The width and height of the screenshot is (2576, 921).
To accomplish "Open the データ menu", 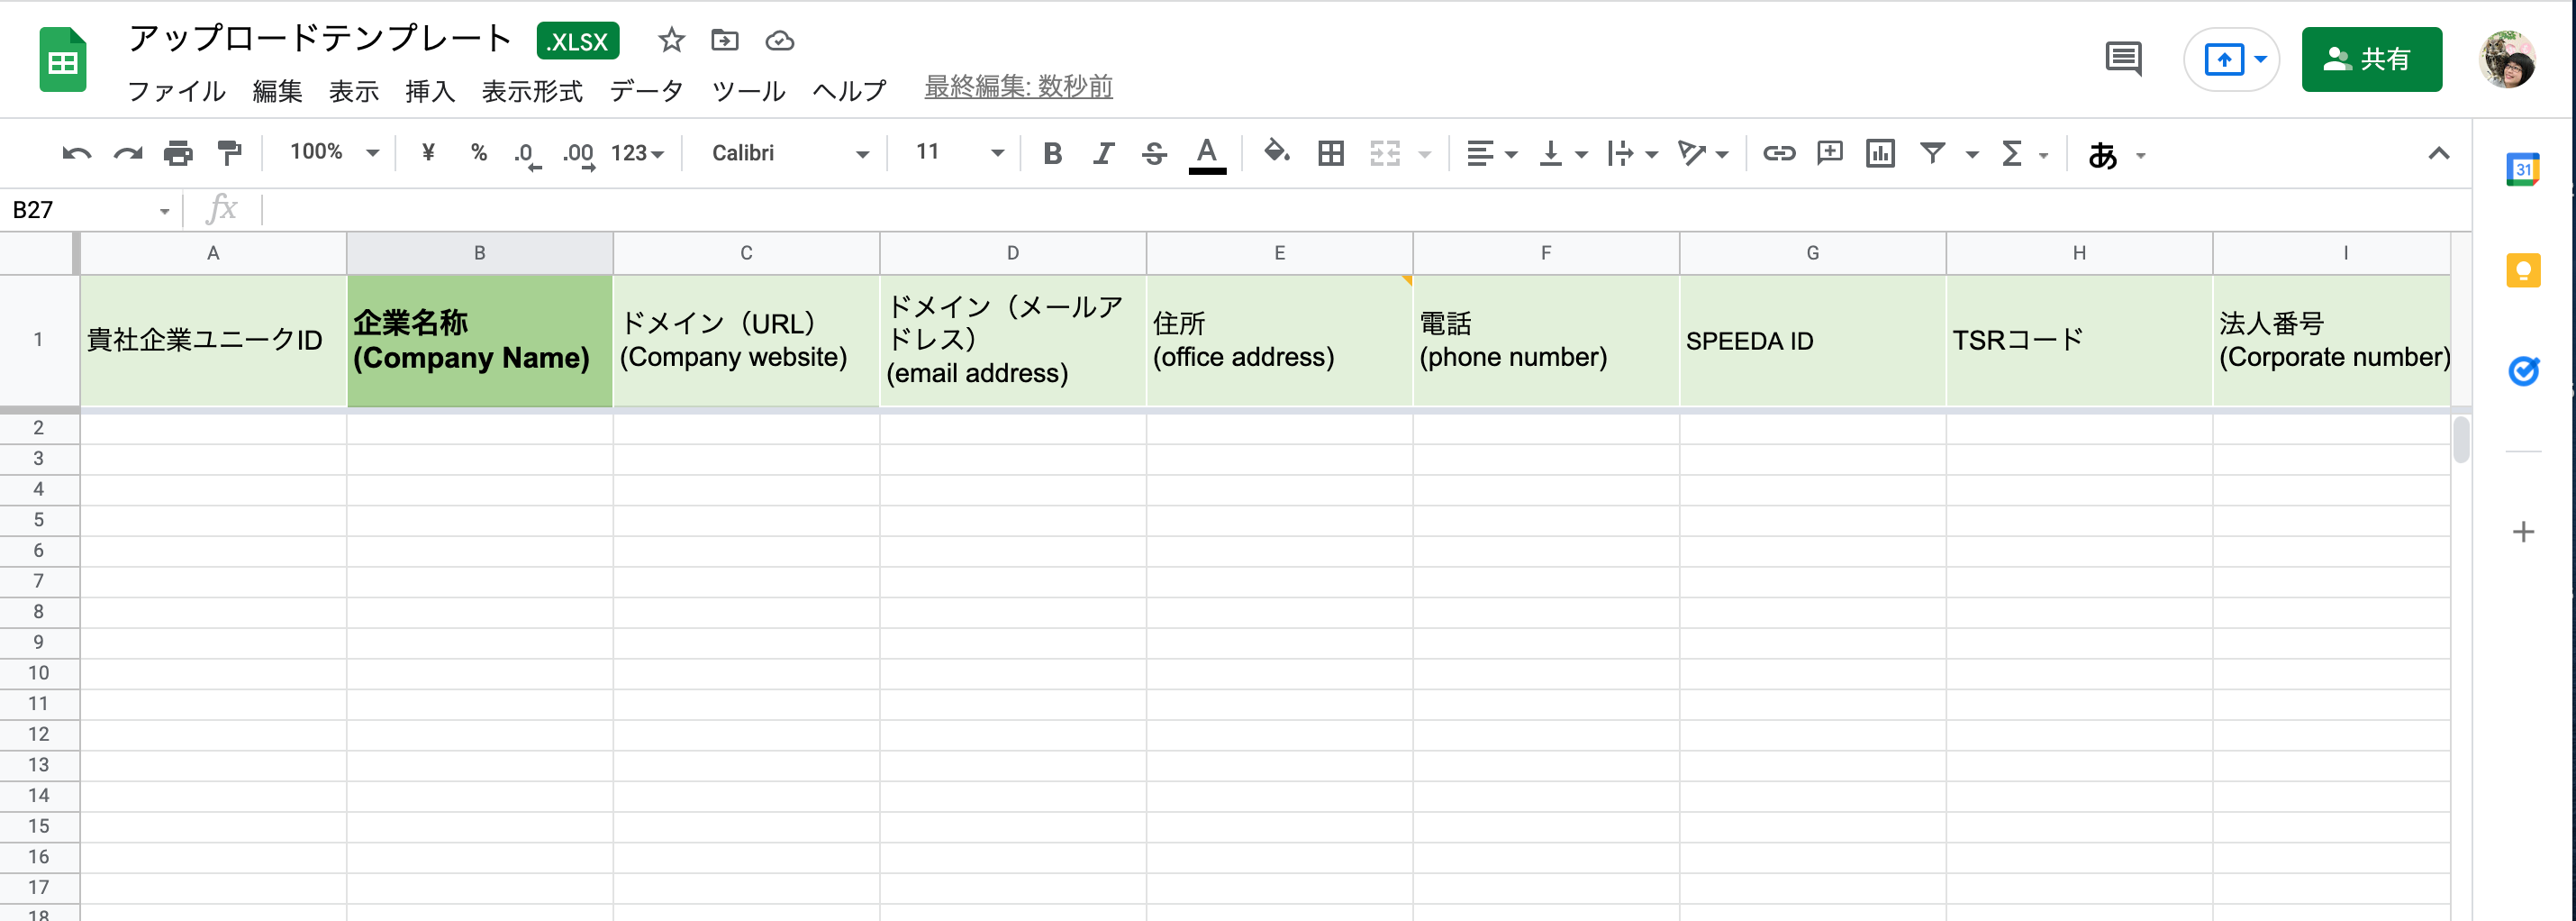I will (x=646, y=91).
